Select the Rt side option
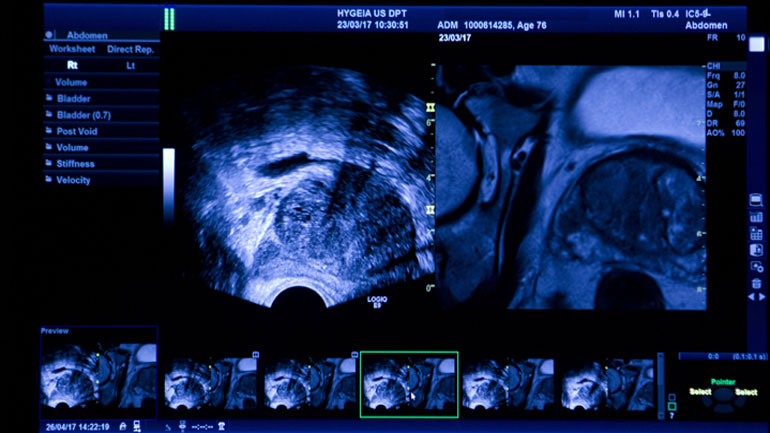 pos(71,65)
